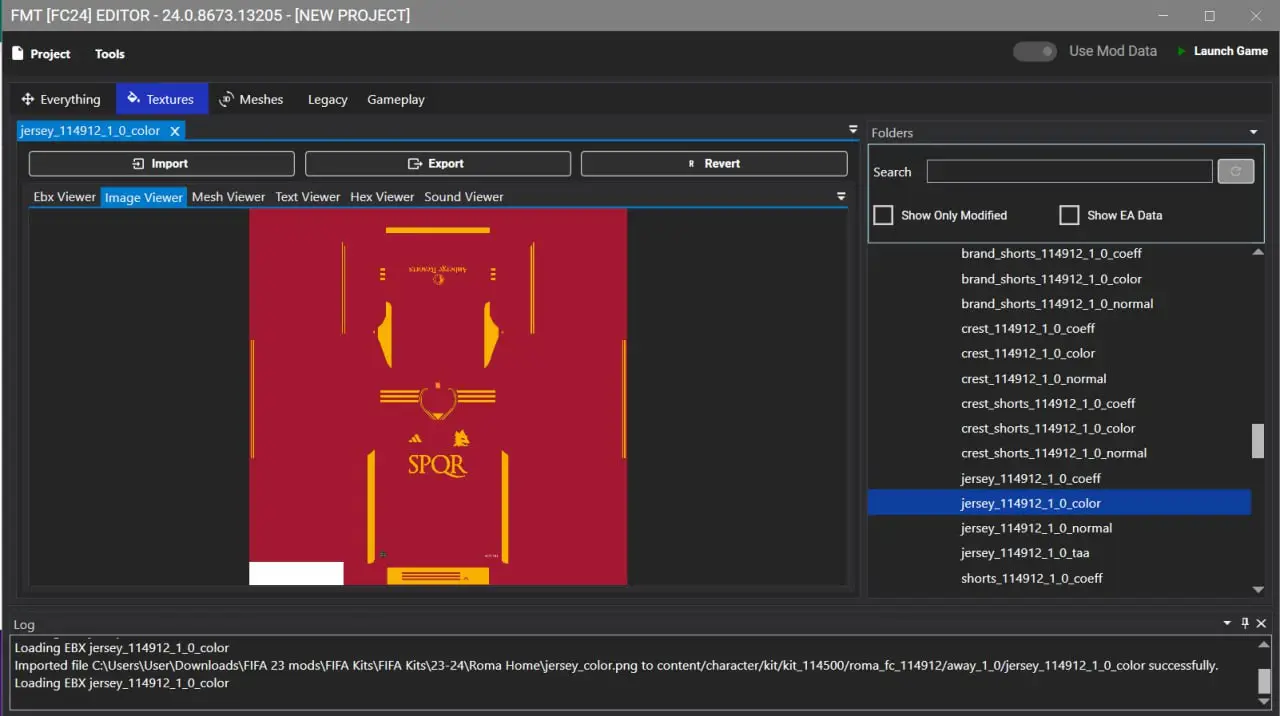This screenshot has width=1280, height=716.
Task: Select crest_shorts_114912_1_0_coeff item
Action: point(1048,404)
